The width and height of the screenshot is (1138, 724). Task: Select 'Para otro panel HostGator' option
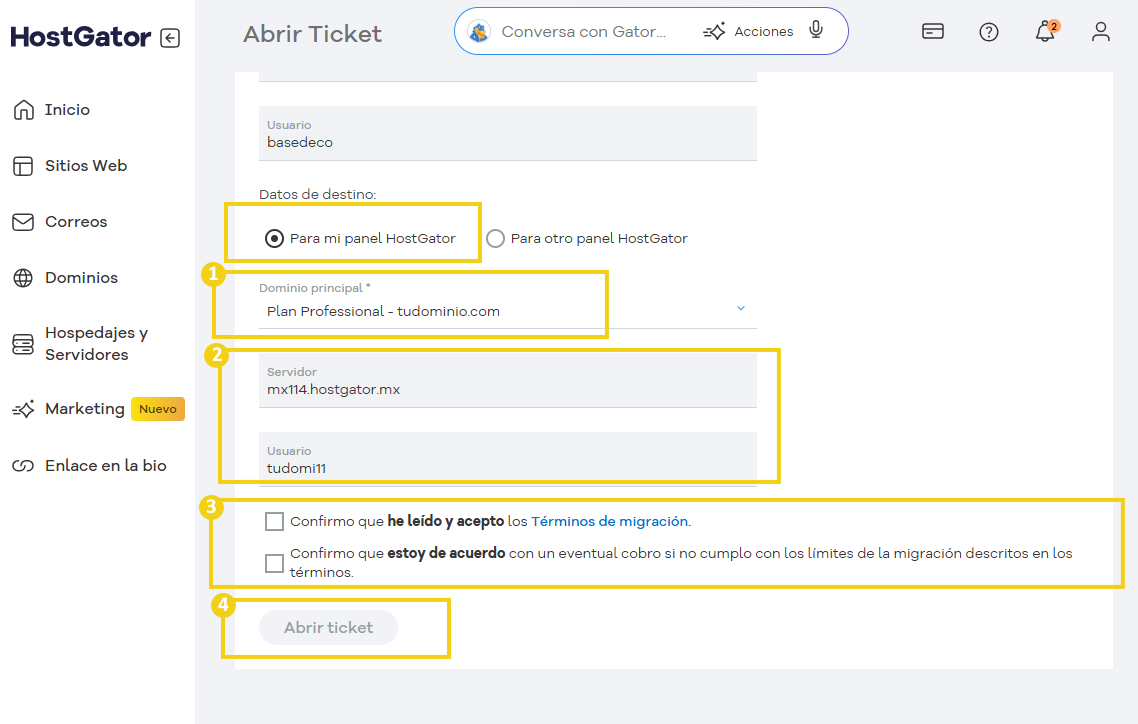click(x=495, y=238)
